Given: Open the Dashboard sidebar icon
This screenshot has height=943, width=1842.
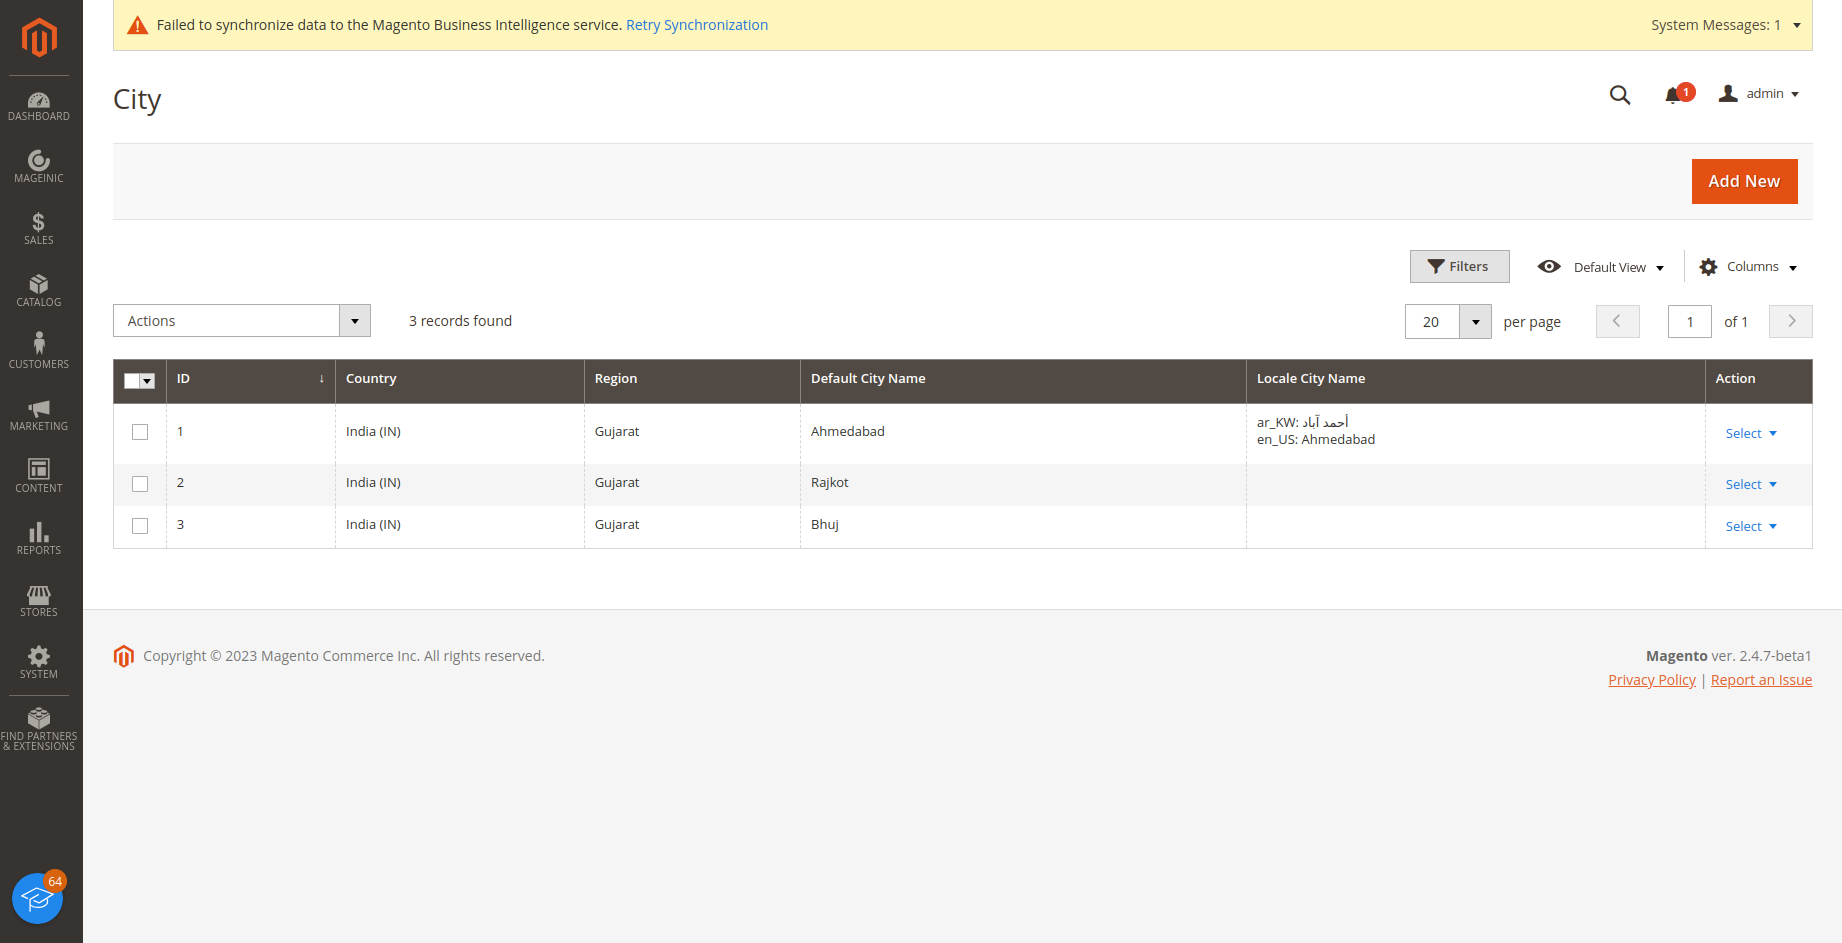Looking at the screenshot, I should [39, 106].
